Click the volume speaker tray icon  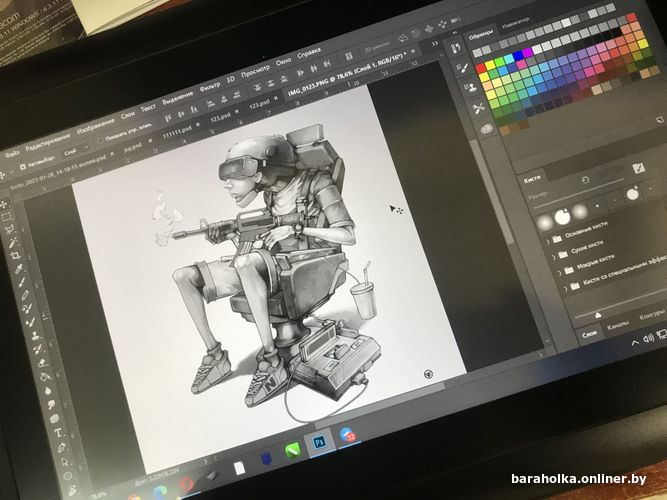[648, 338]
